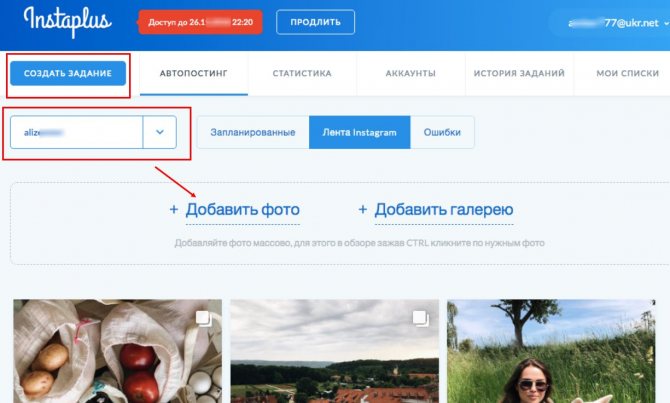Open gallery icon on town landscape photo

pos(420,318)
